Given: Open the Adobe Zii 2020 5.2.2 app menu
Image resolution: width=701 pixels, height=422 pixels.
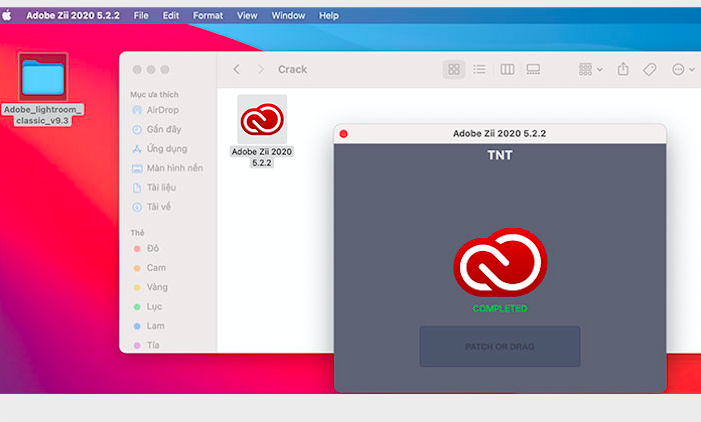Looking at the screenshot, I should [73, 16].
